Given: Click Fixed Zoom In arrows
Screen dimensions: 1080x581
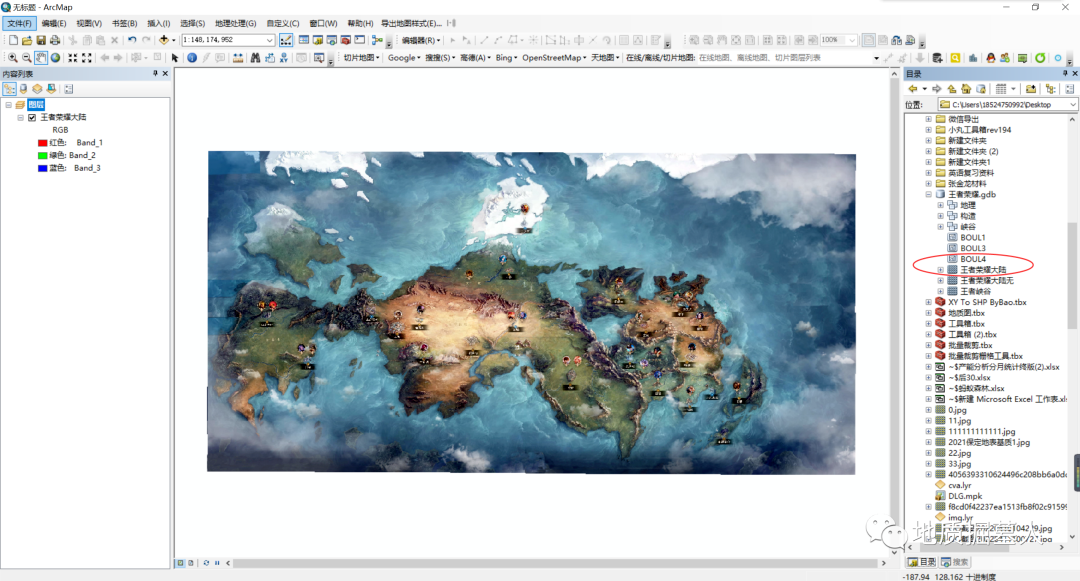Looking at the screenshot, I should tap(72, 58).
